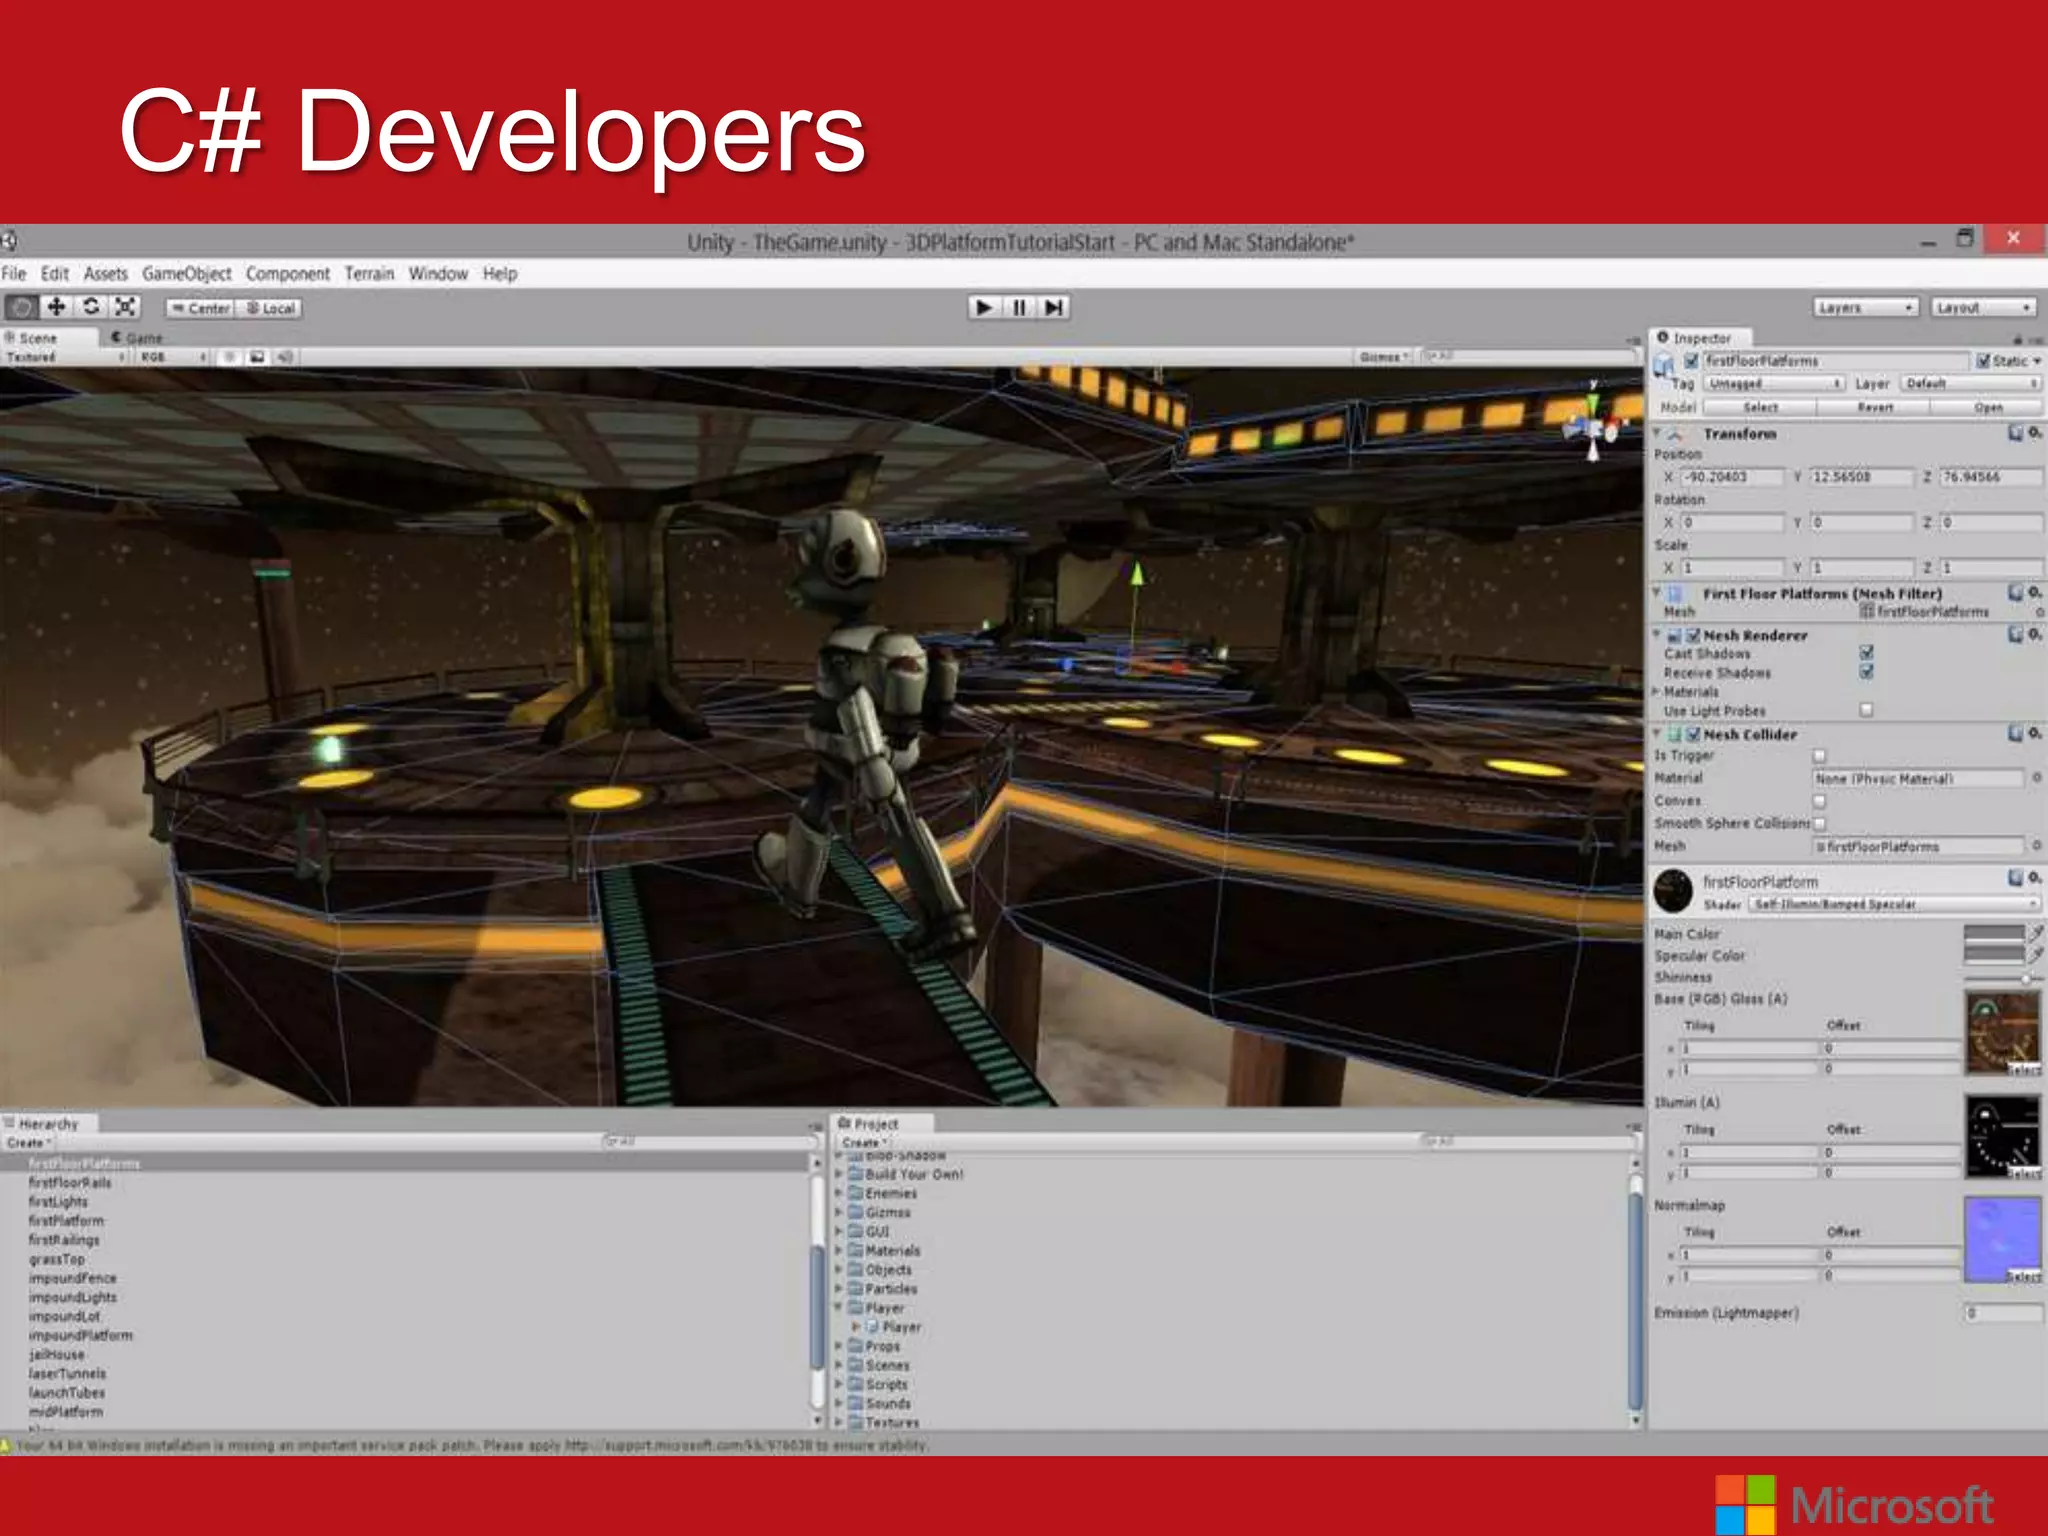This screenshot has height=1536, width=2048.
Task: Select the Move (translate) tool
Action: click(x=57, y=307)
